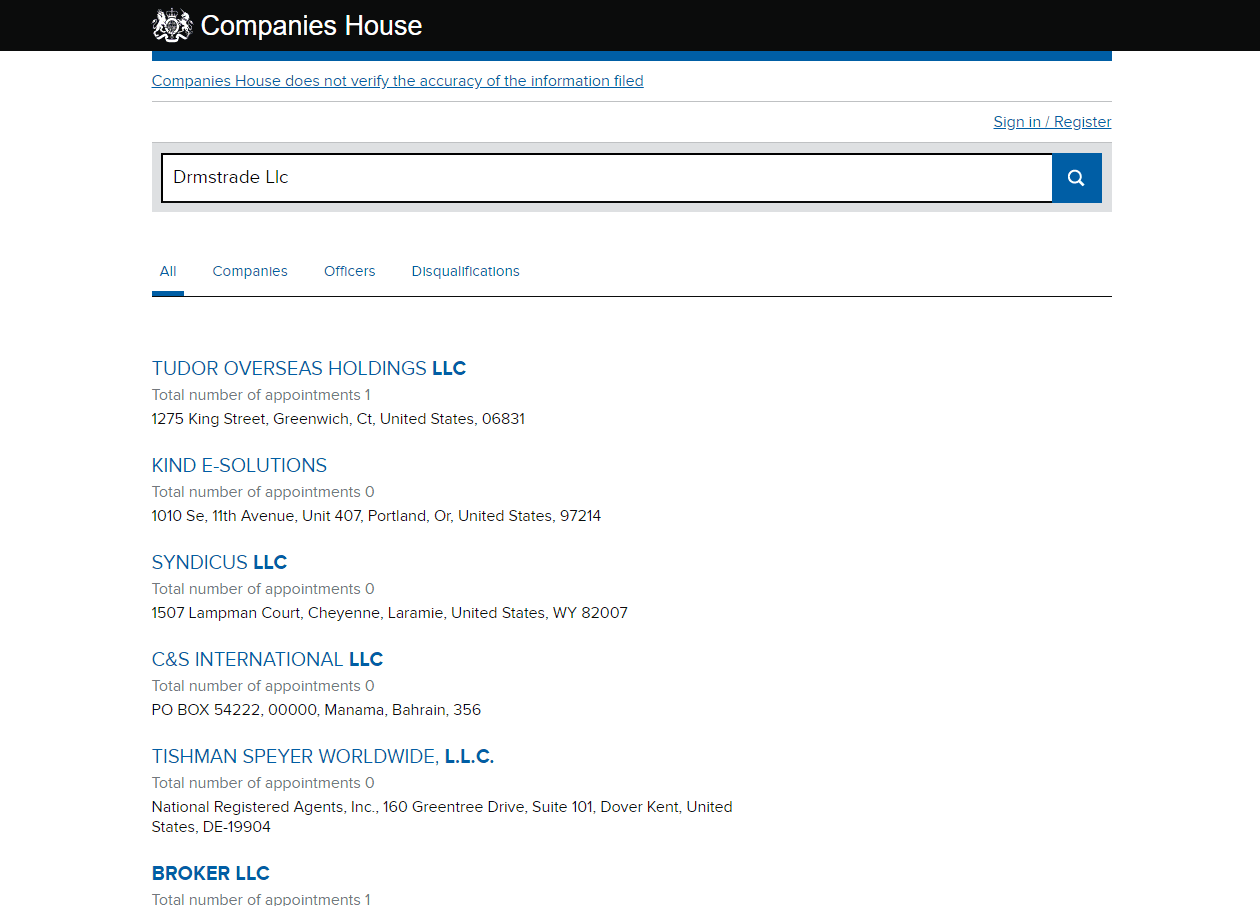Switch to the Officers tab
The height and width of the screenshot is (906, 1260).
coord(349,271)
